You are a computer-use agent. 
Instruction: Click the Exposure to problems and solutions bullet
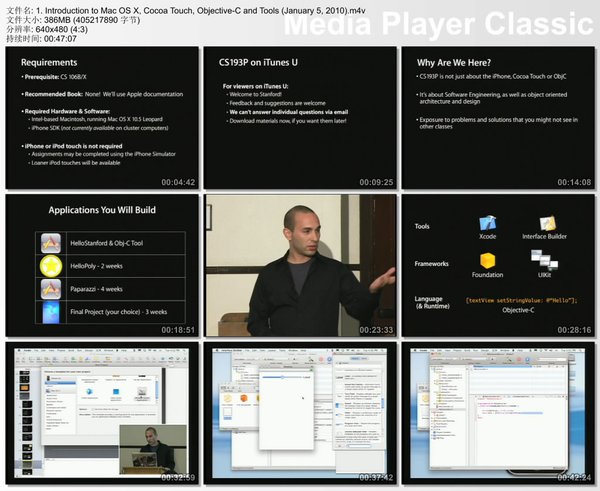click(497, 123)
